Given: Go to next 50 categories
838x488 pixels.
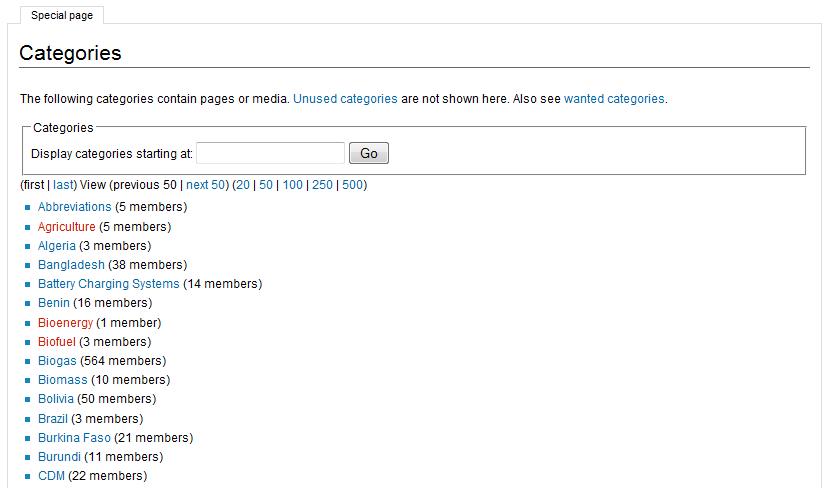Looking at the screenshot, I should (x=206, y=185).
